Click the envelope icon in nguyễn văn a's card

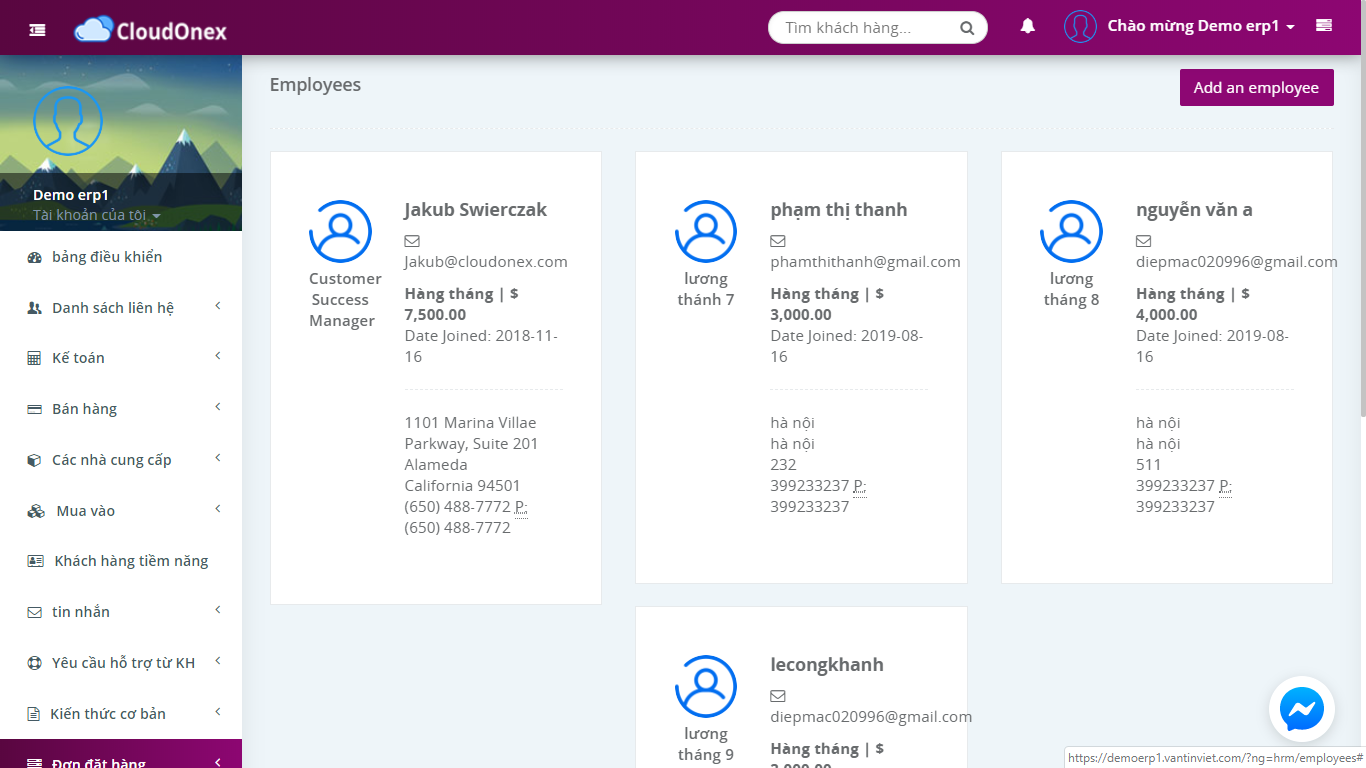(1144, 241)
